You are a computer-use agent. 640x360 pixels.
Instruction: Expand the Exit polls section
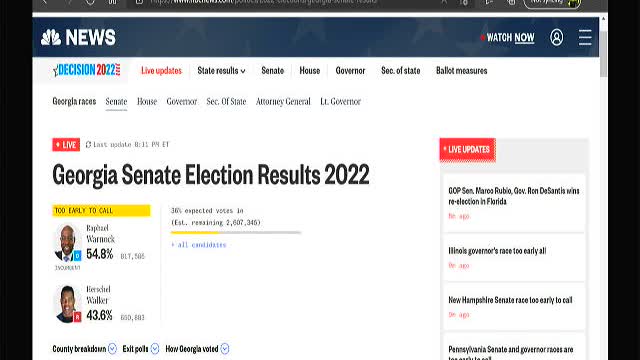[141, 349]
